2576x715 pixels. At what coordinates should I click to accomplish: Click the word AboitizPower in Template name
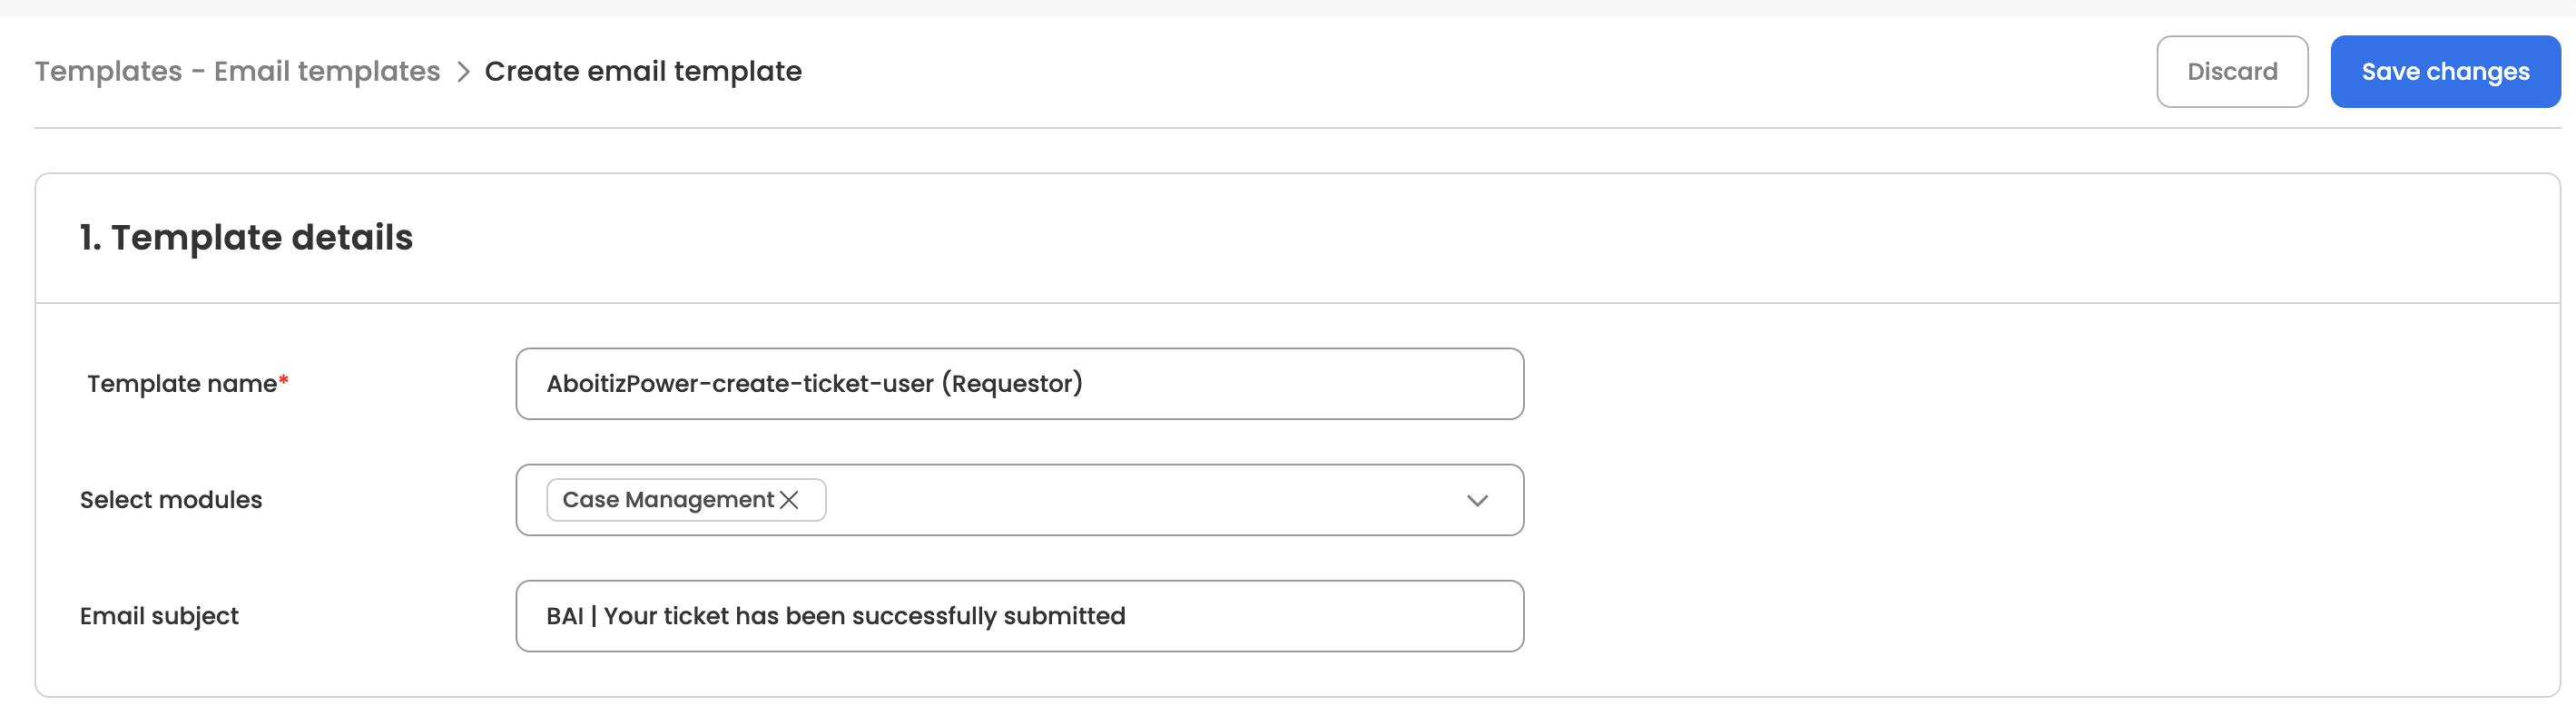[x=622, y=384]
